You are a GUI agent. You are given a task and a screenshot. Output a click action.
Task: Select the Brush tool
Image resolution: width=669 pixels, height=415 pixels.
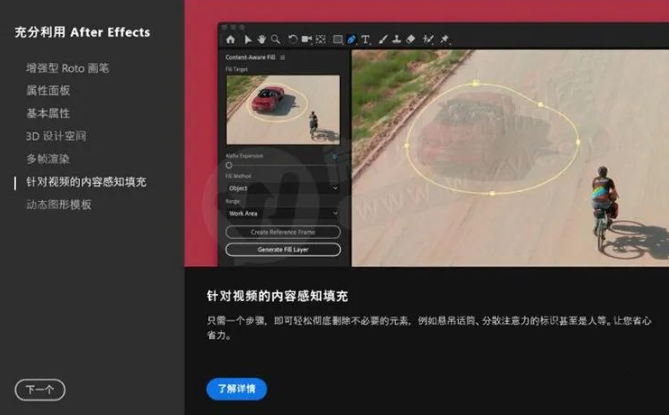coord(383,40)
